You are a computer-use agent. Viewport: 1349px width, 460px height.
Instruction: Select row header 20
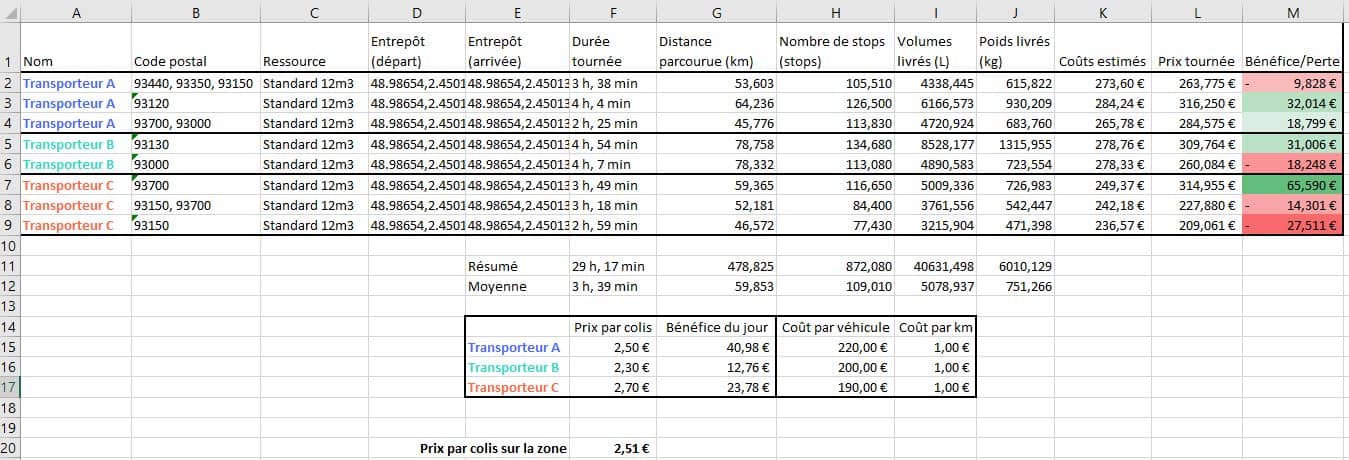click(x=9, y=448)
